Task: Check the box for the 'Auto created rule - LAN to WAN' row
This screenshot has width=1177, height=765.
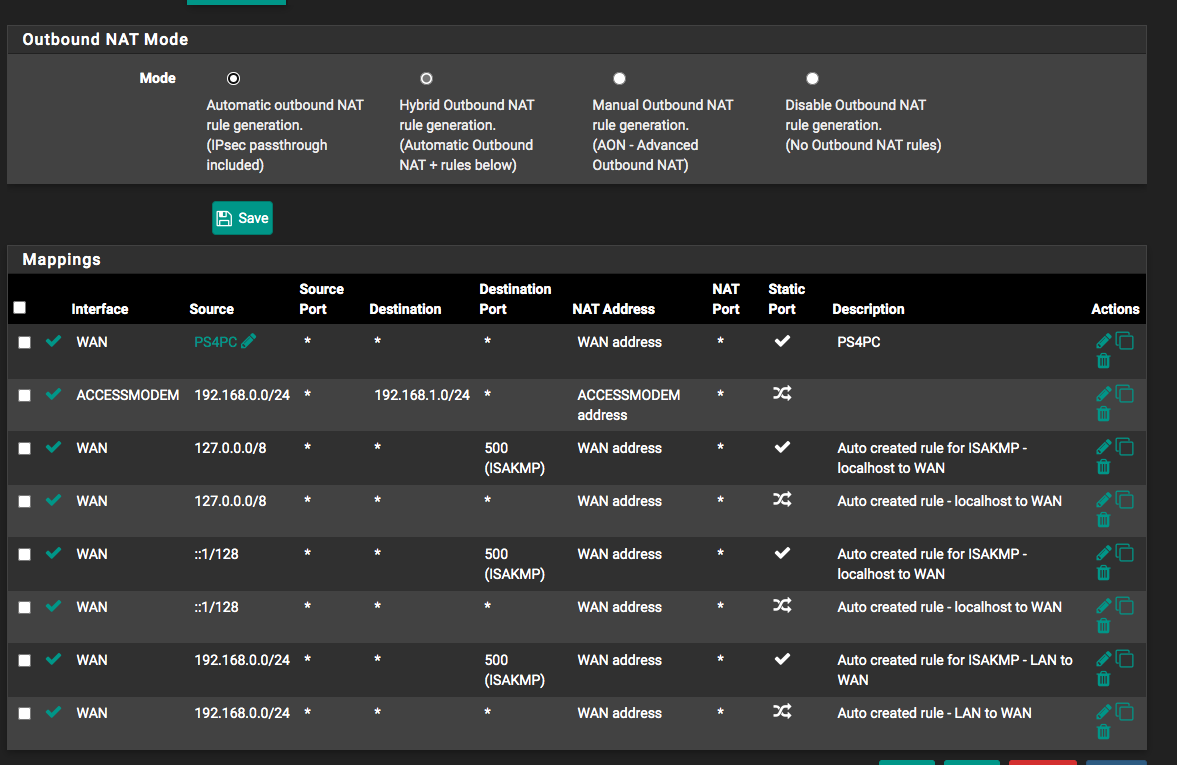Action: coord(25,713)
